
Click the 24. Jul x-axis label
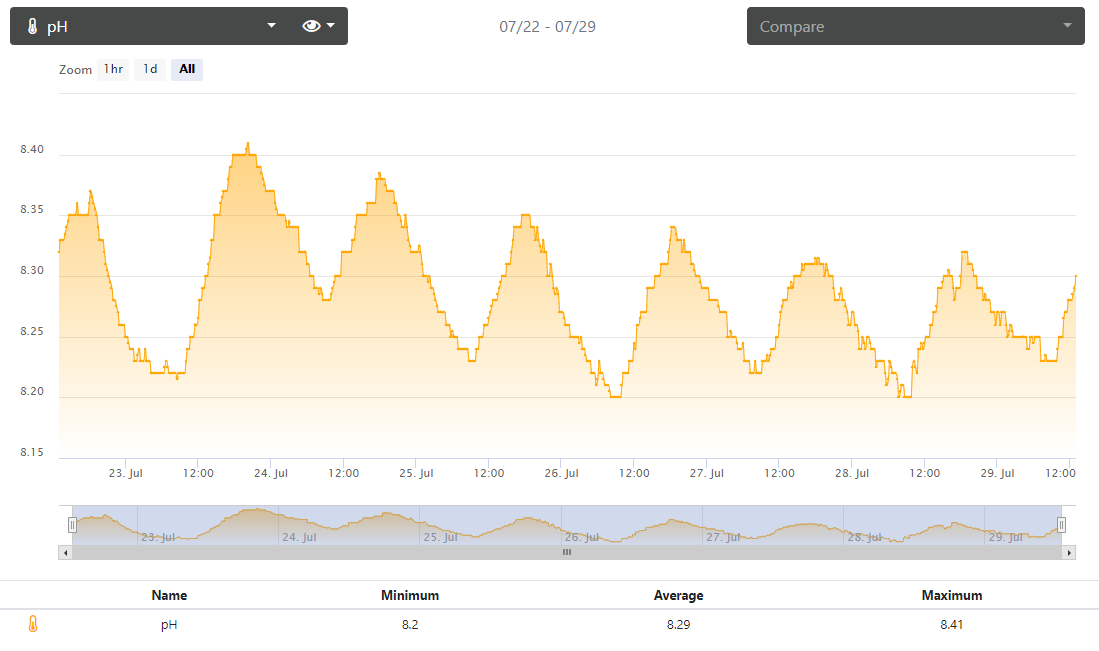[271, 474]
